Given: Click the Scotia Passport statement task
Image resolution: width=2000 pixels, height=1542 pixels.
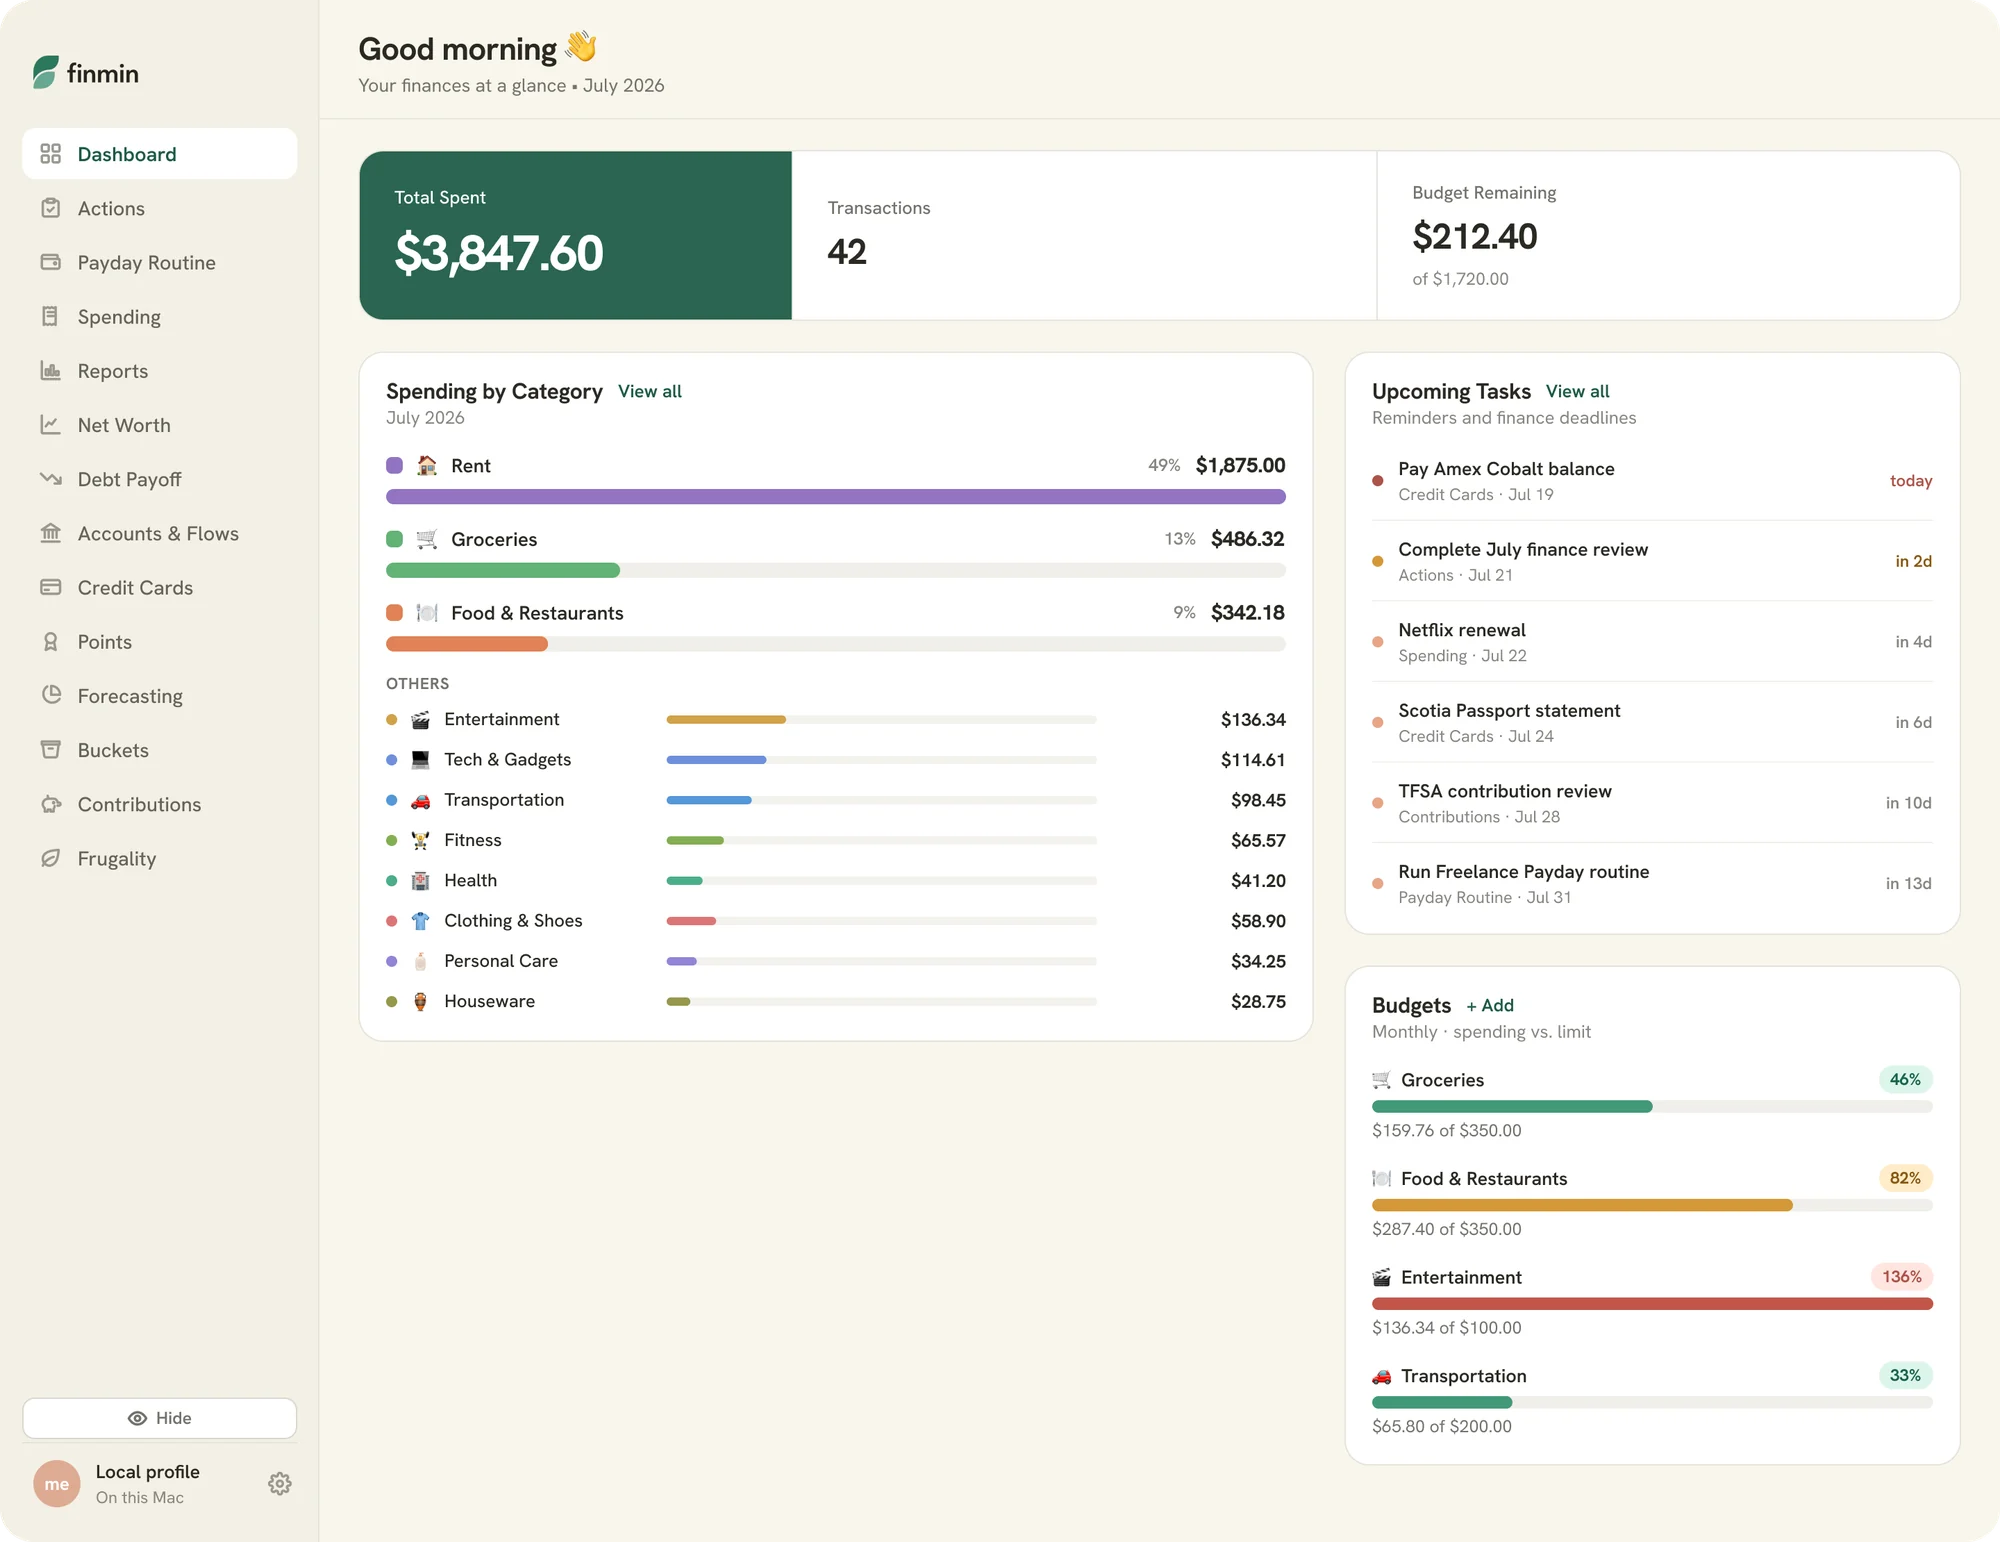Looking at the screenshot, I should [x=1652, y=722].
